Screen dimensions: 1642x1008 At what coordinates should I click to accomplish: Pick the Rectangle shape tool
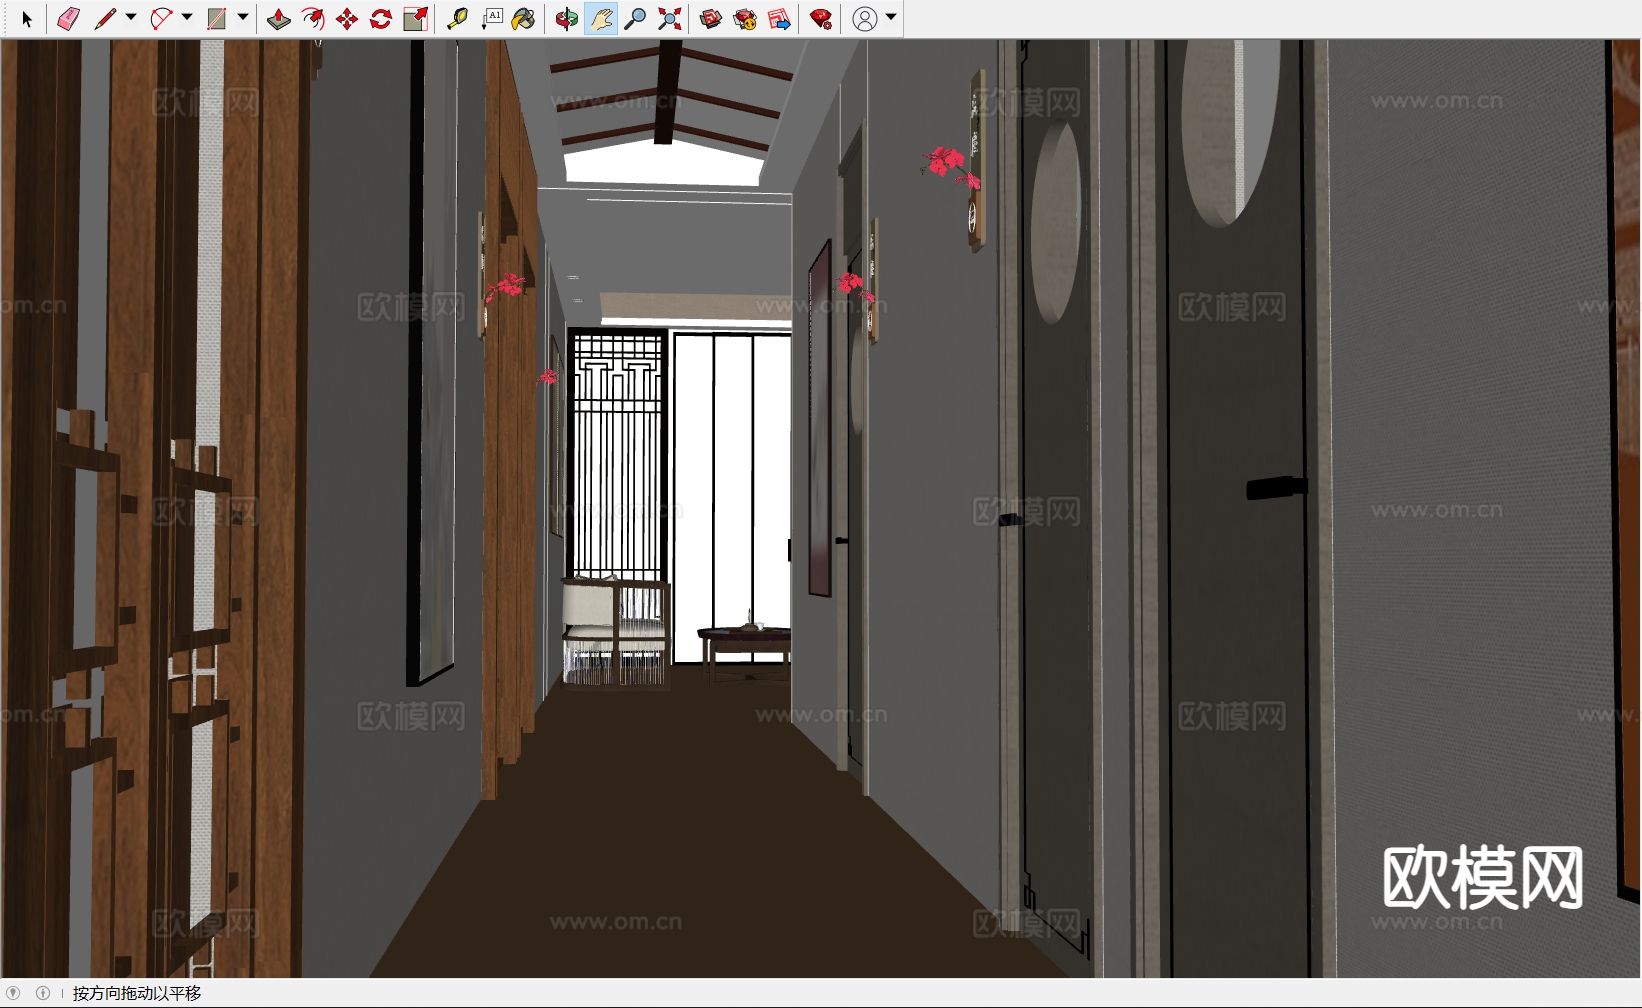click(x=217, y=19)
